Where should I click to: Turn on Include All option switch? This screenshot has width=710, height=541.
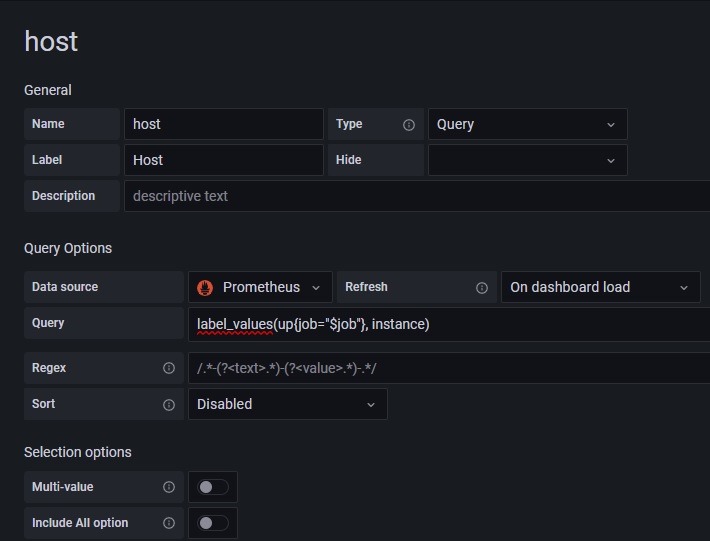click(213, 523)
